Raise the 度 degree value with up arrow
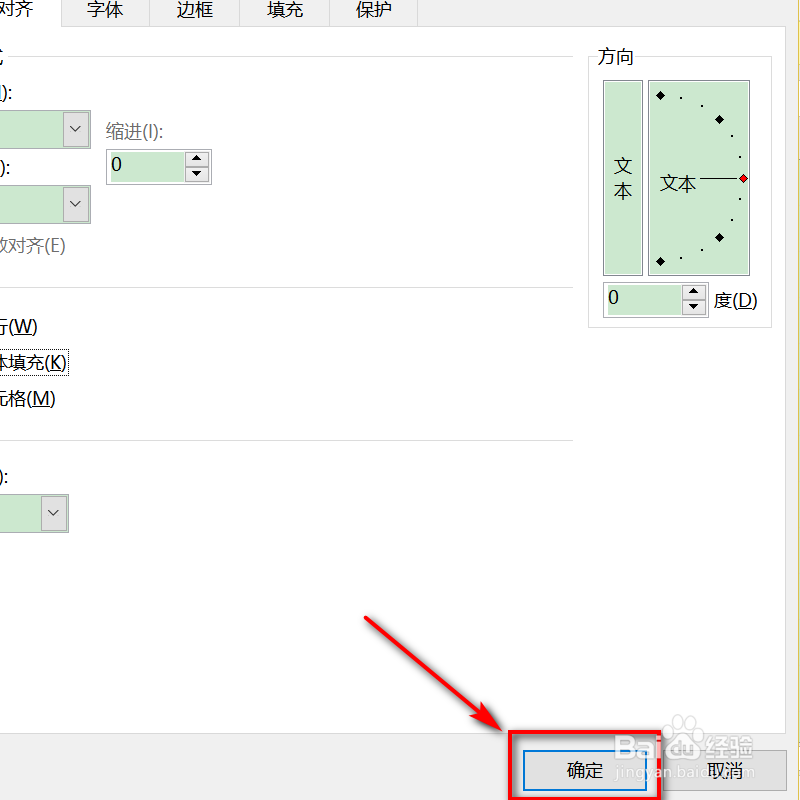 (x=695, y=292)
